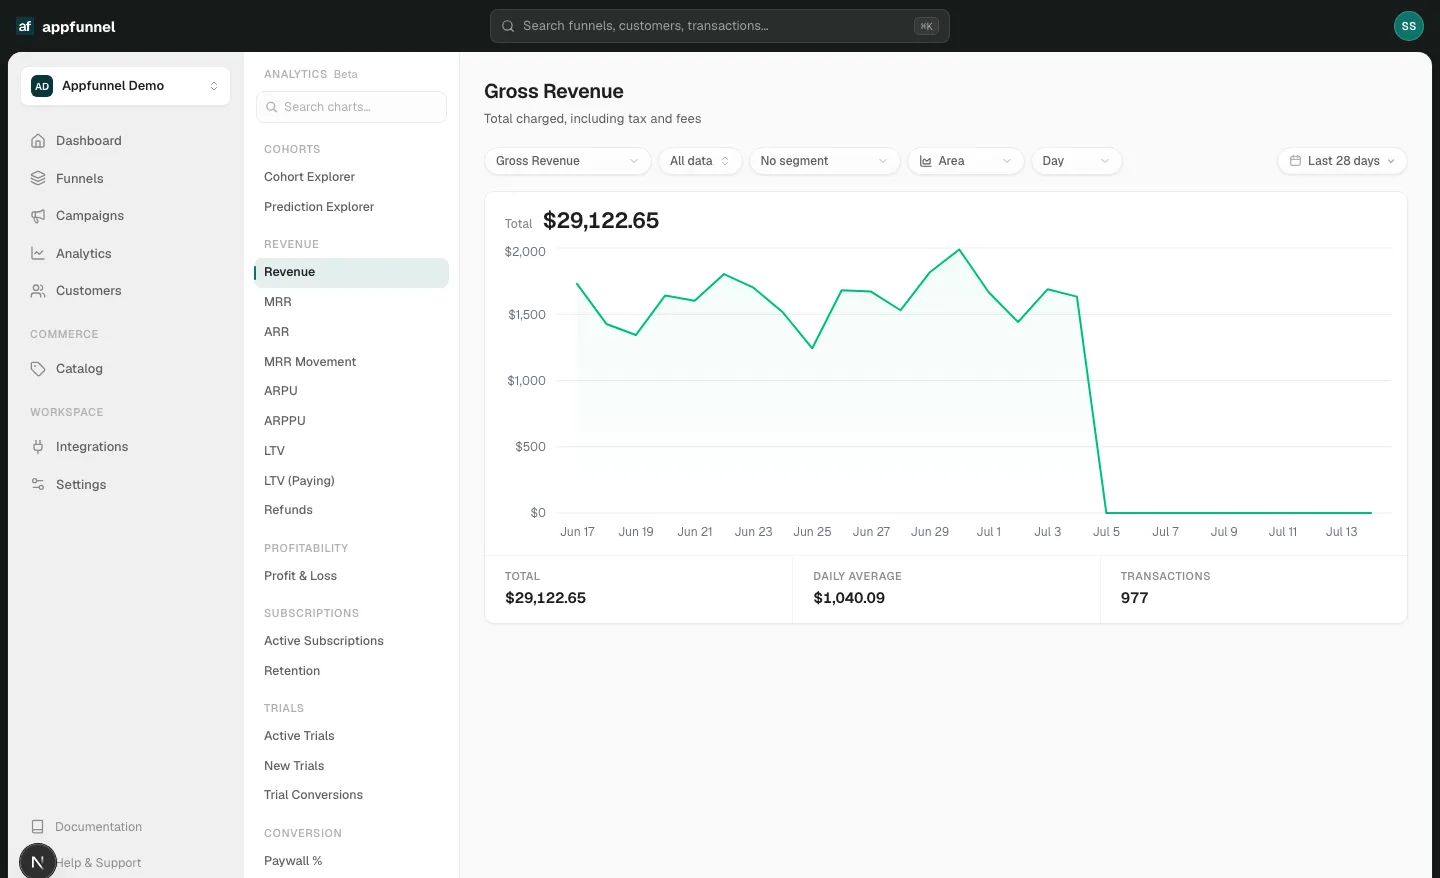Click the Integrations plug icon
Viewport: 1440px width, 878px height.
tap(38, 447)
